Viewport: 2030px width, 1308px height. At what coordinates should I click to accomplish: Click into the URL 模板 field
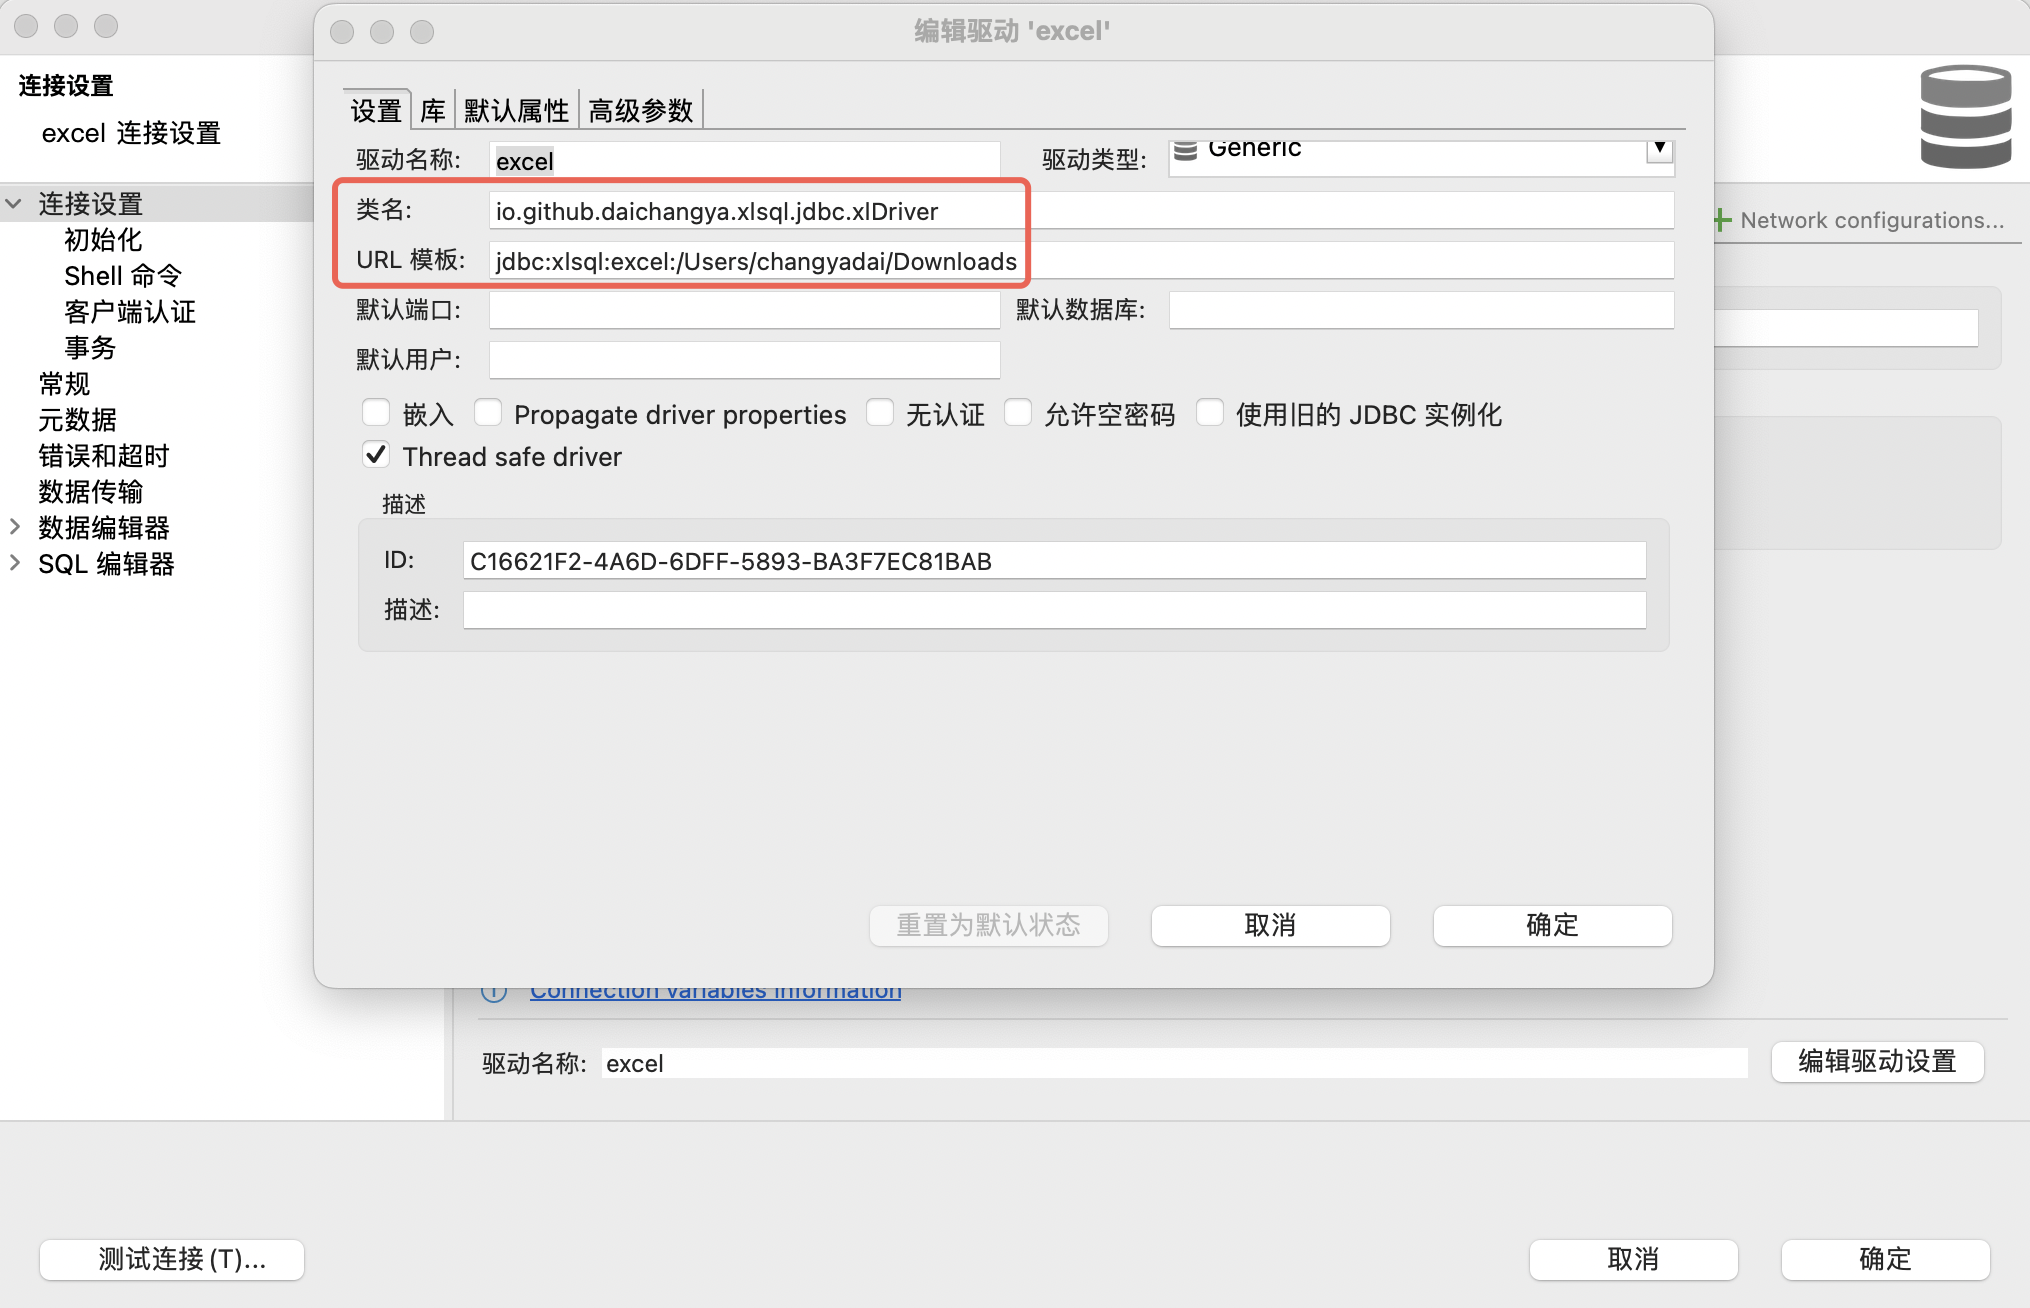1080,261
